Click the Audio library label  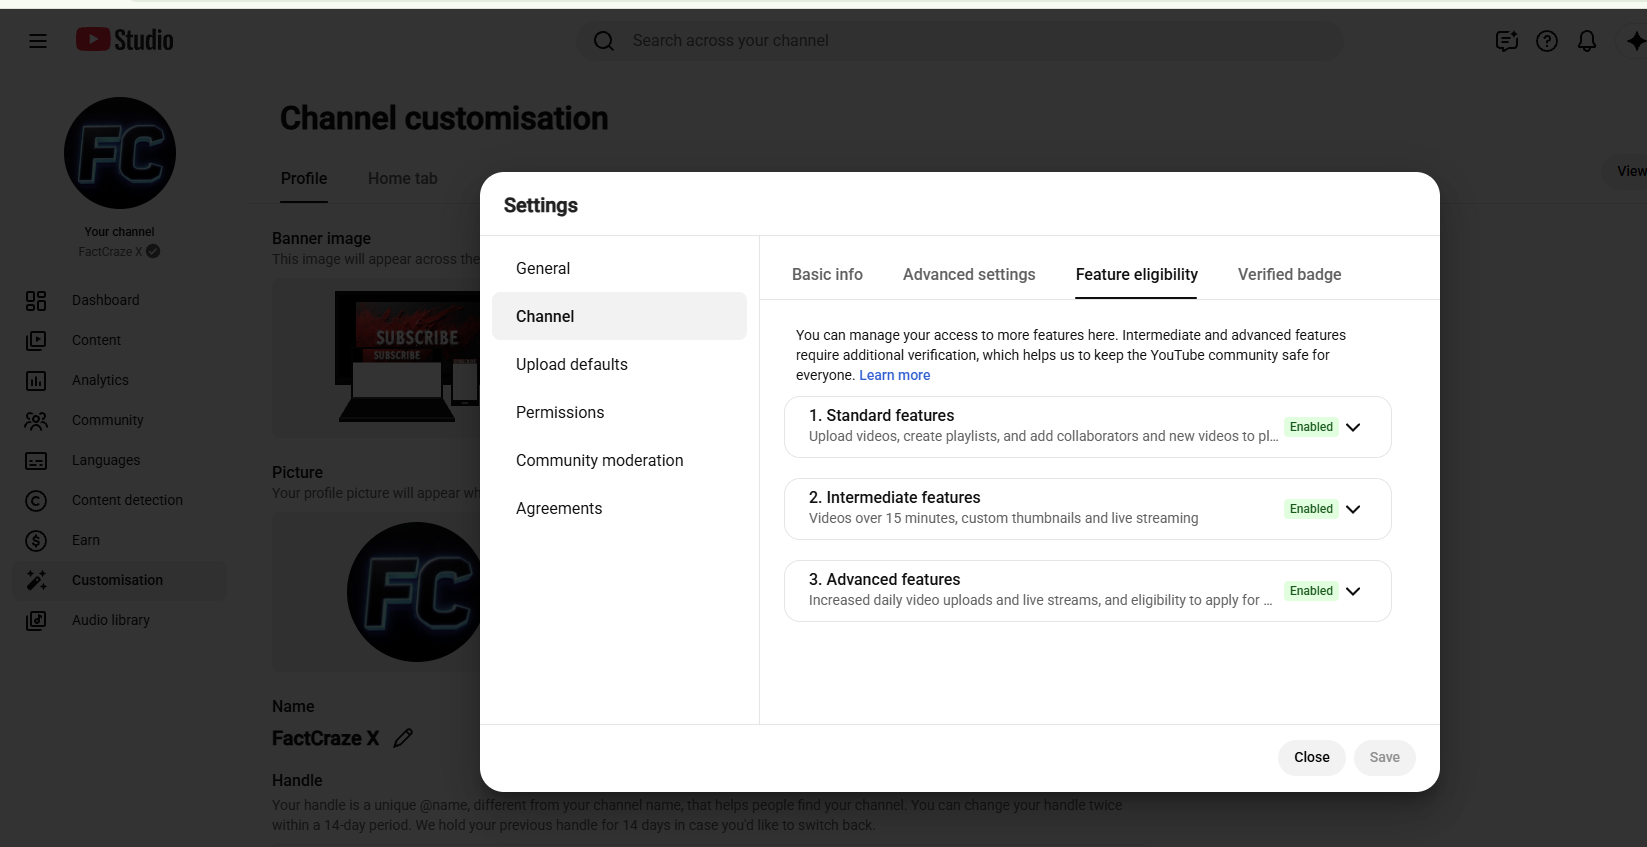click(x=111, y=620)
